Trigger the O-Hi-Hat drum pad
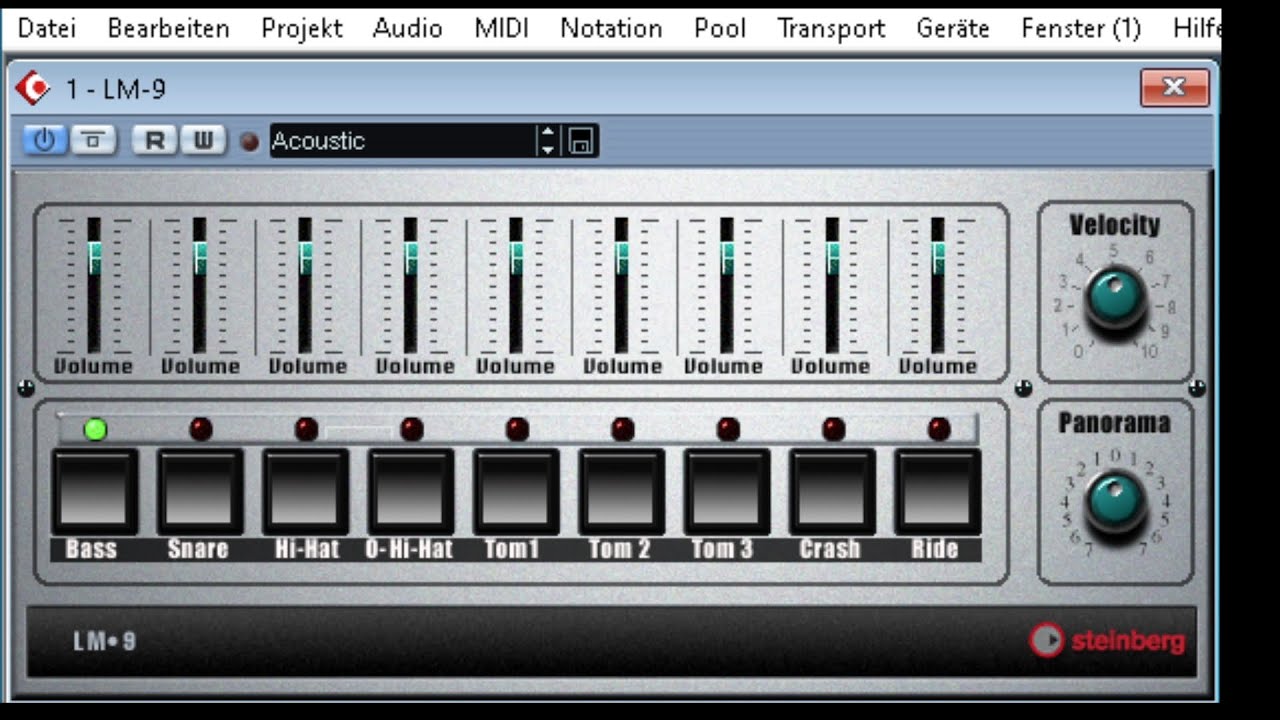Screen dimensions: 1280x720 (411, 492)
